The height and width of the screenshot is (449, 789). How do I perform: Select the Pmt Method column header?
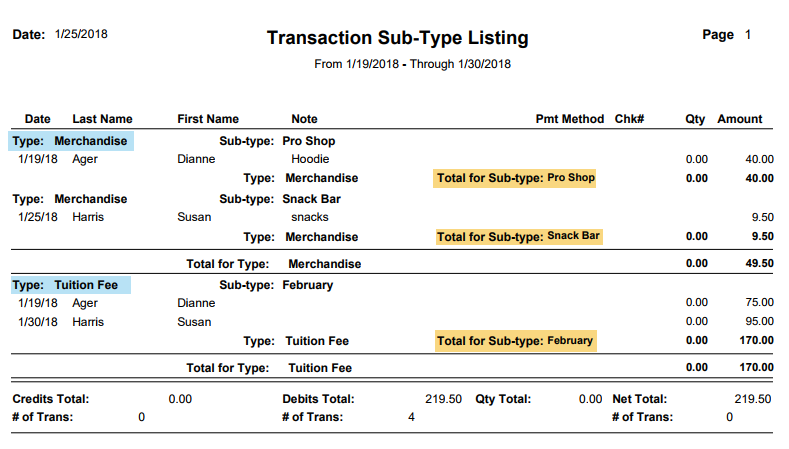pyautogui.click(x=570, y=119)
